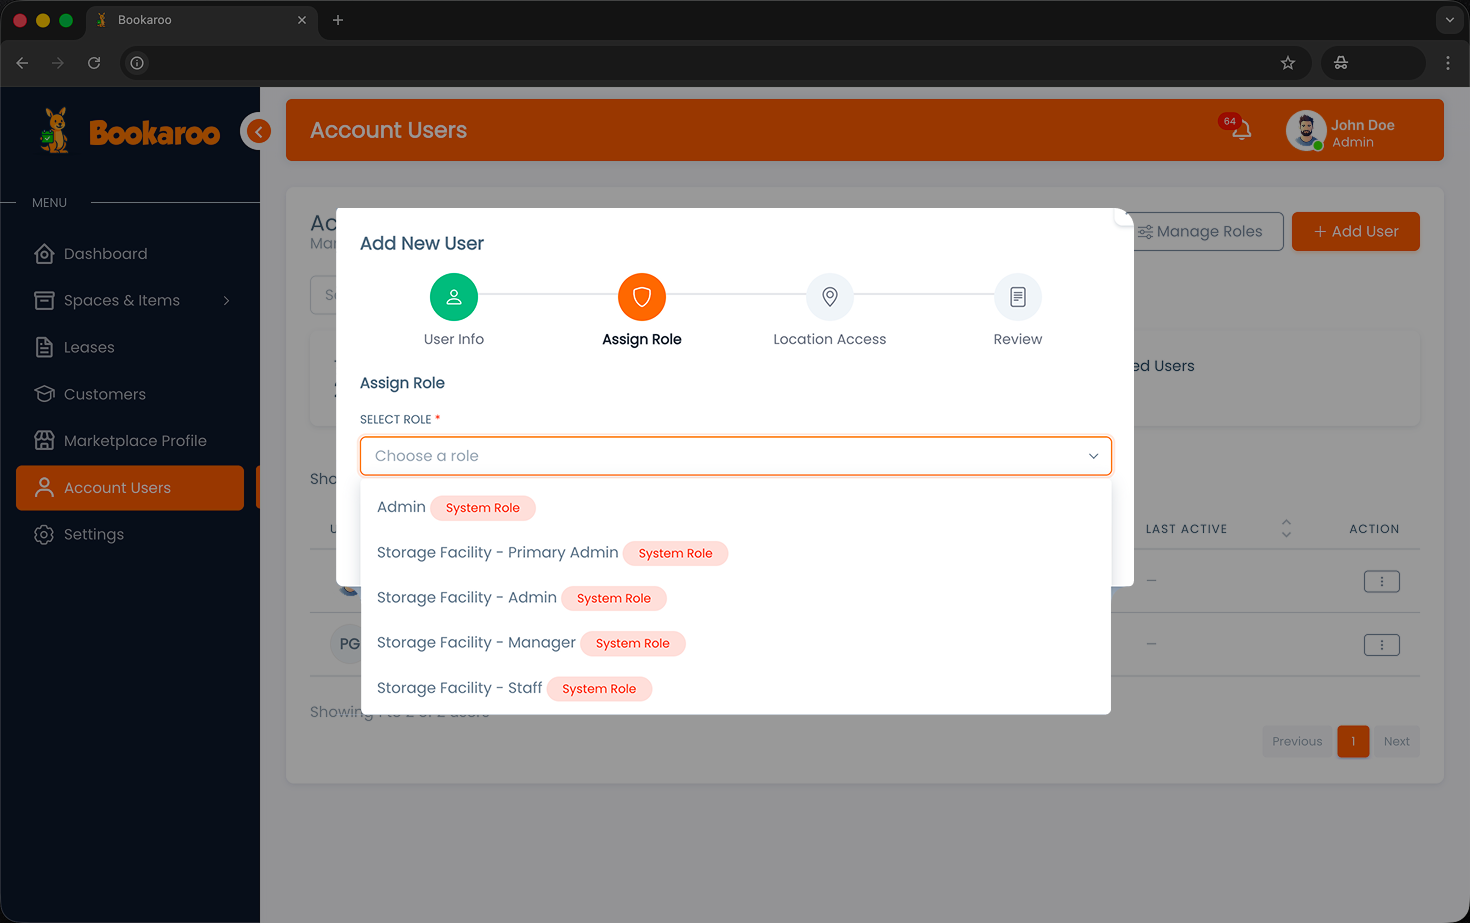Click the Dashboard icon in sidebar

[x=44, y=253]
